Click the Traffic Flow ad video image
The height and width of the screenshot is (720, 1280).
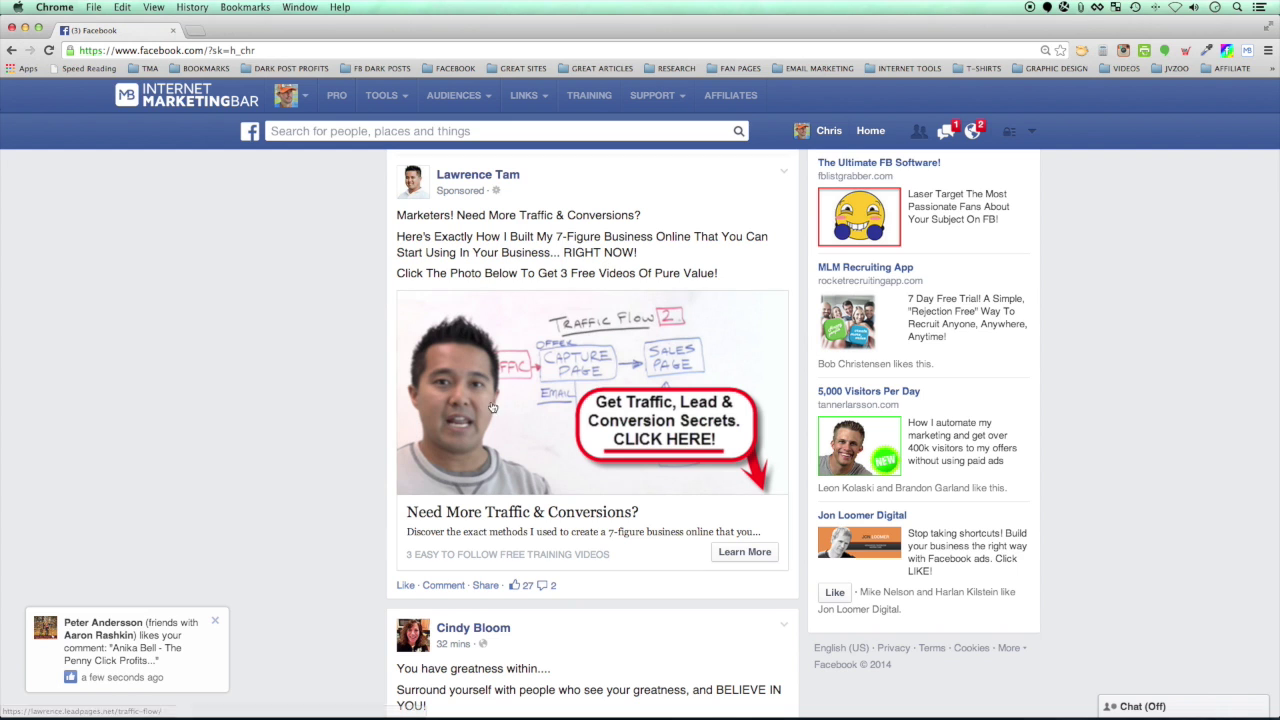592,393
